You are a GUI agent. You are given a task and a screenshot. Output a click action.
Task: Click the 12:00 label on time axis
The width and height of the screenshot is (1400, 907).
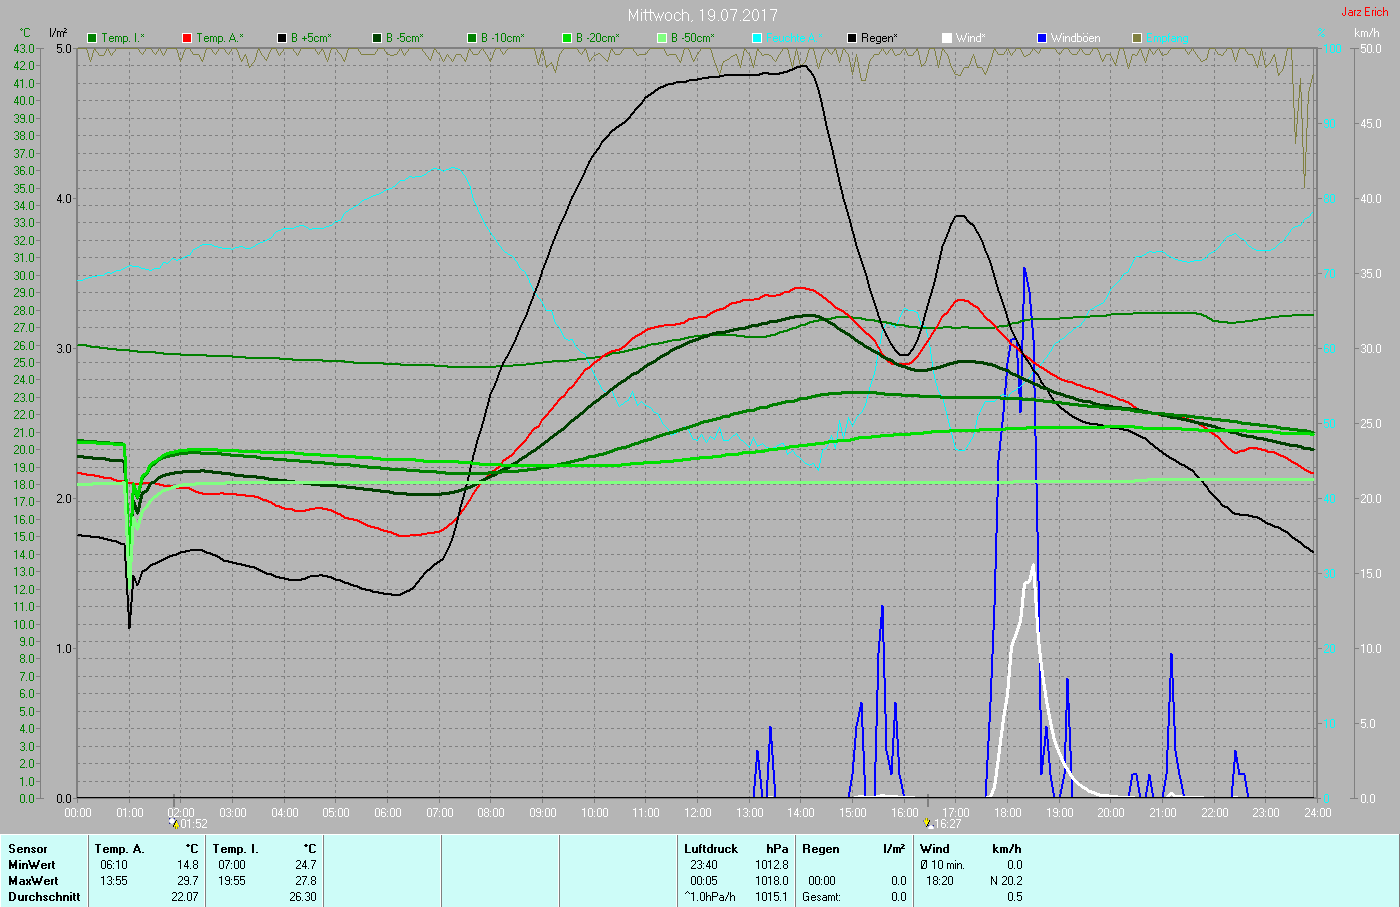(x=698, y=813)
